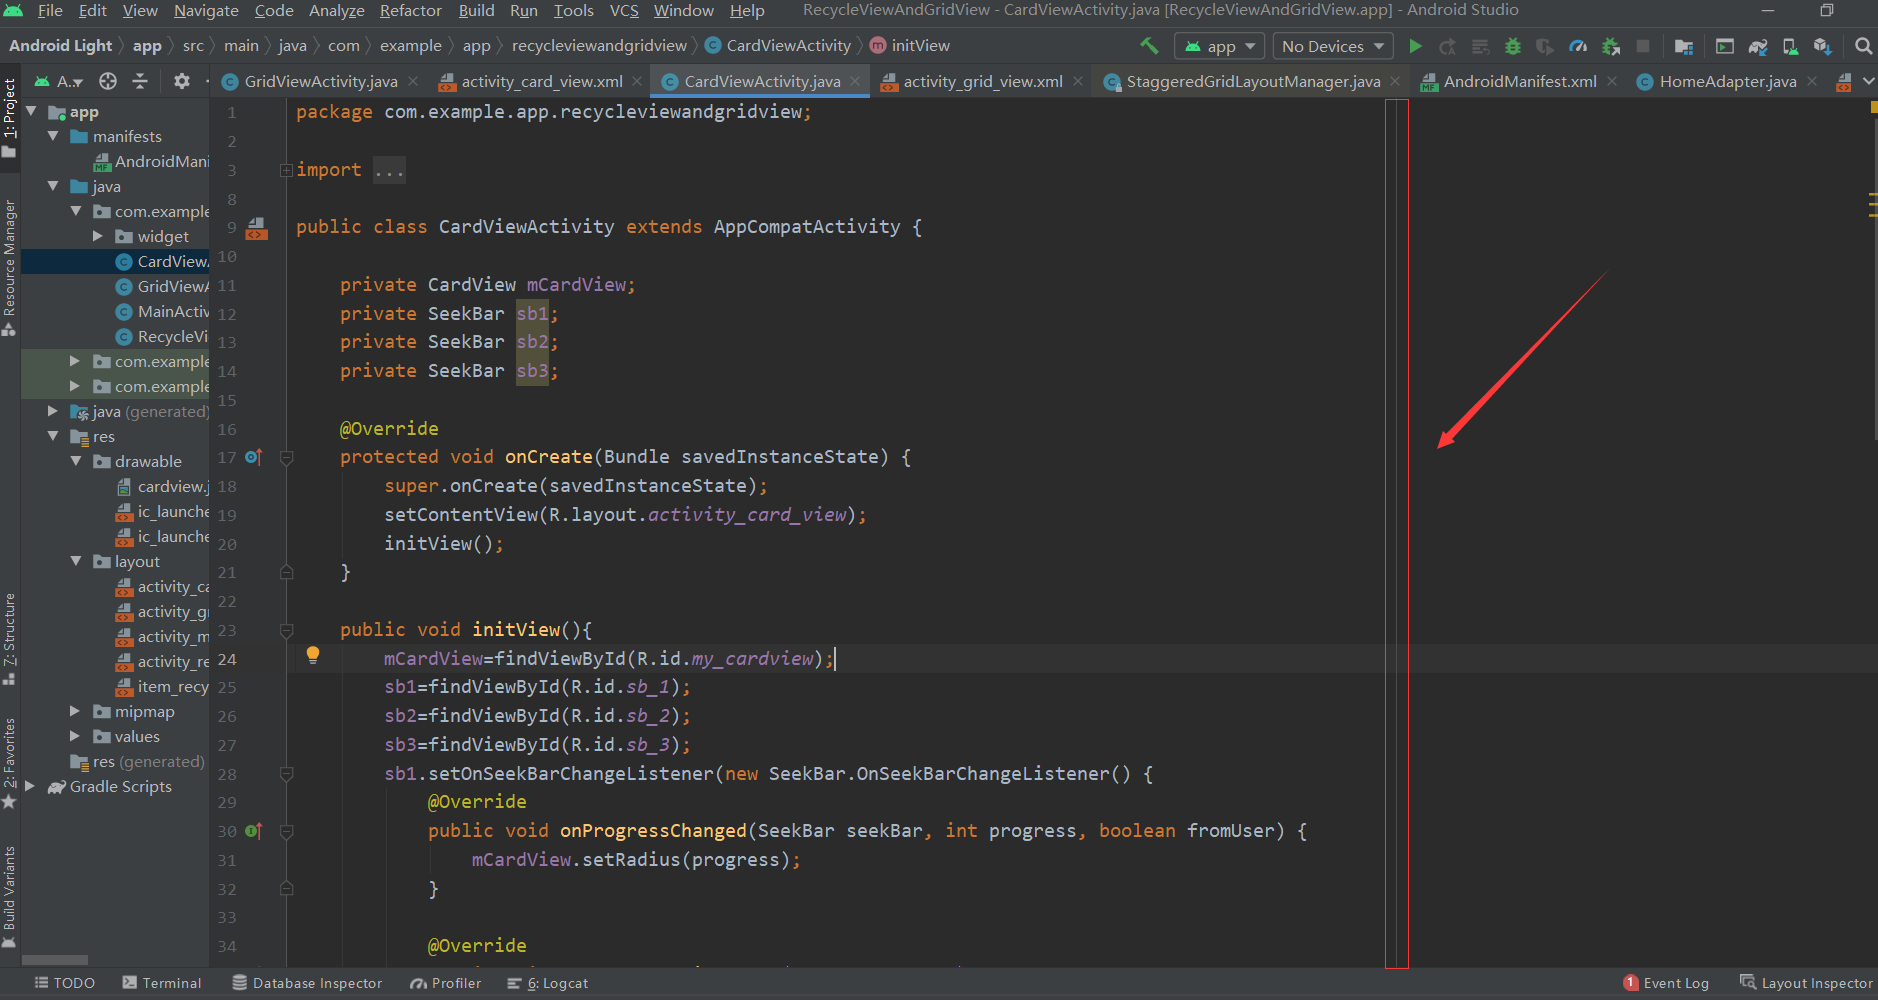
Task: Click the lightbulb hint at line 24
Action: tap(314, 654)
